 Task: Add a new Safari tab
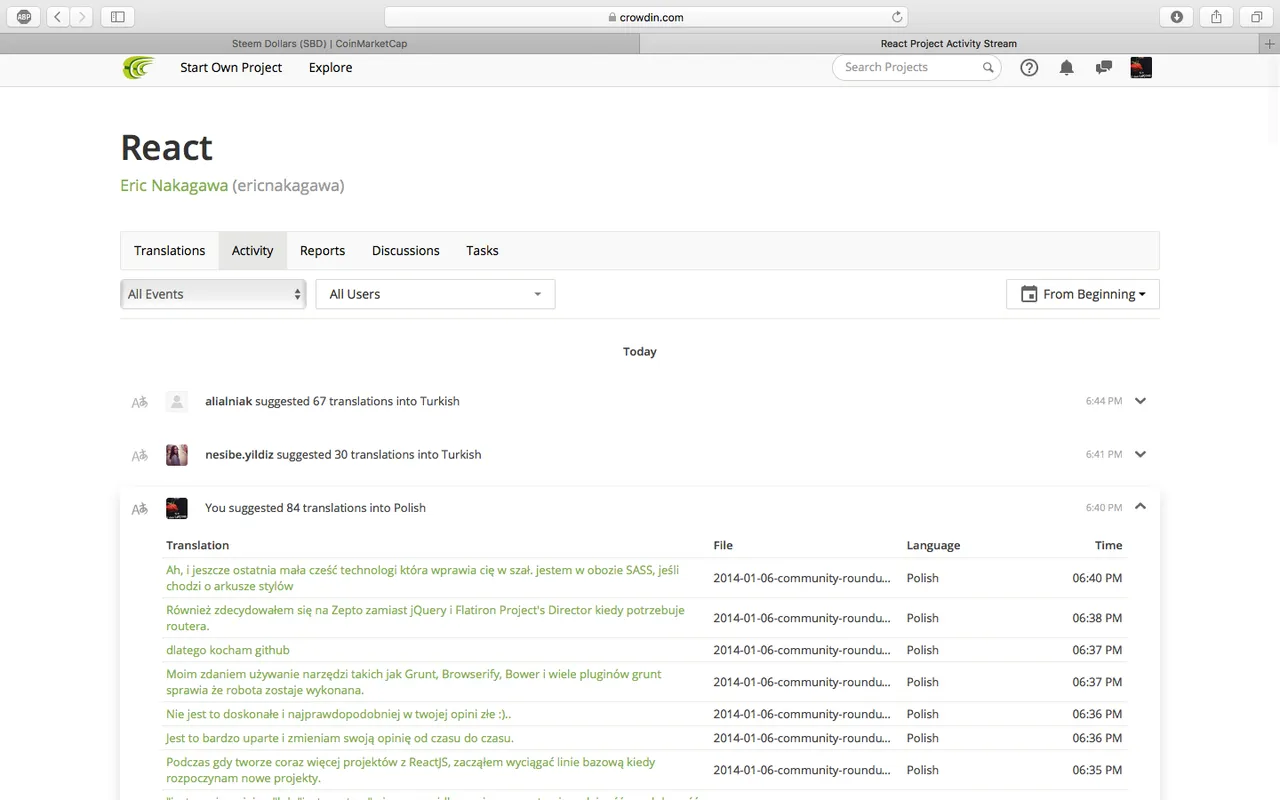(x=1269, y=44)
